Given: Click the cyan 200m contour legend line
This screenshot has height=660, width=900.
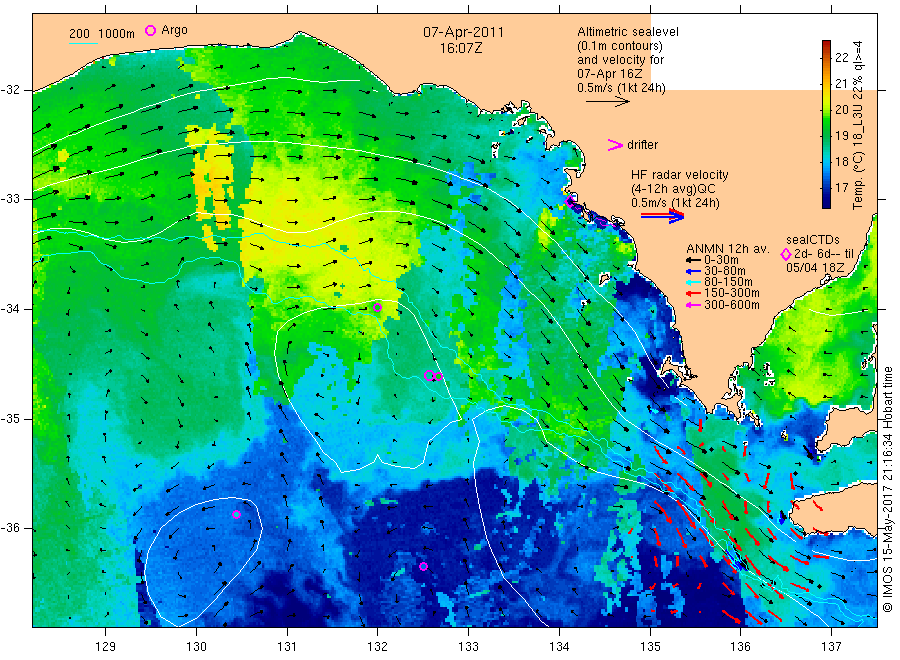Looking at the screenshot, I should pyautogui.click(x=83, y=43).
